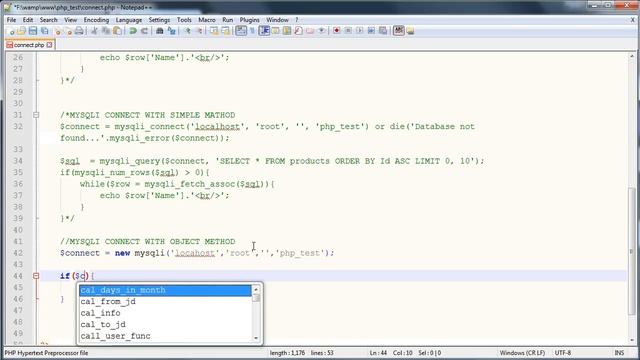640x360 pixels.
Task: Click the UTF-8 encoding status field
Action: tap(563, 353)
